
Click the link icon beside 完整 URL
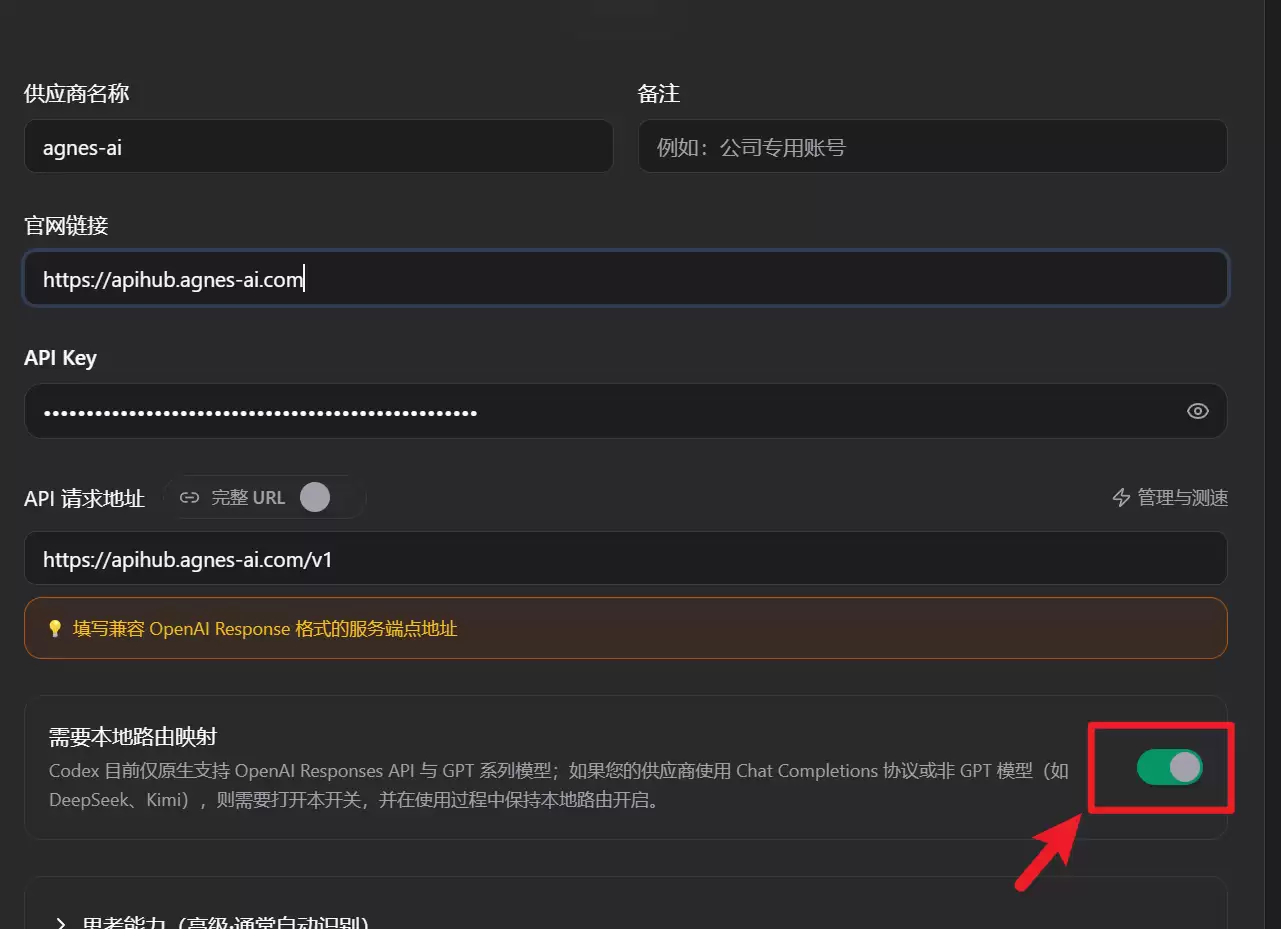[x=189, y=497]
